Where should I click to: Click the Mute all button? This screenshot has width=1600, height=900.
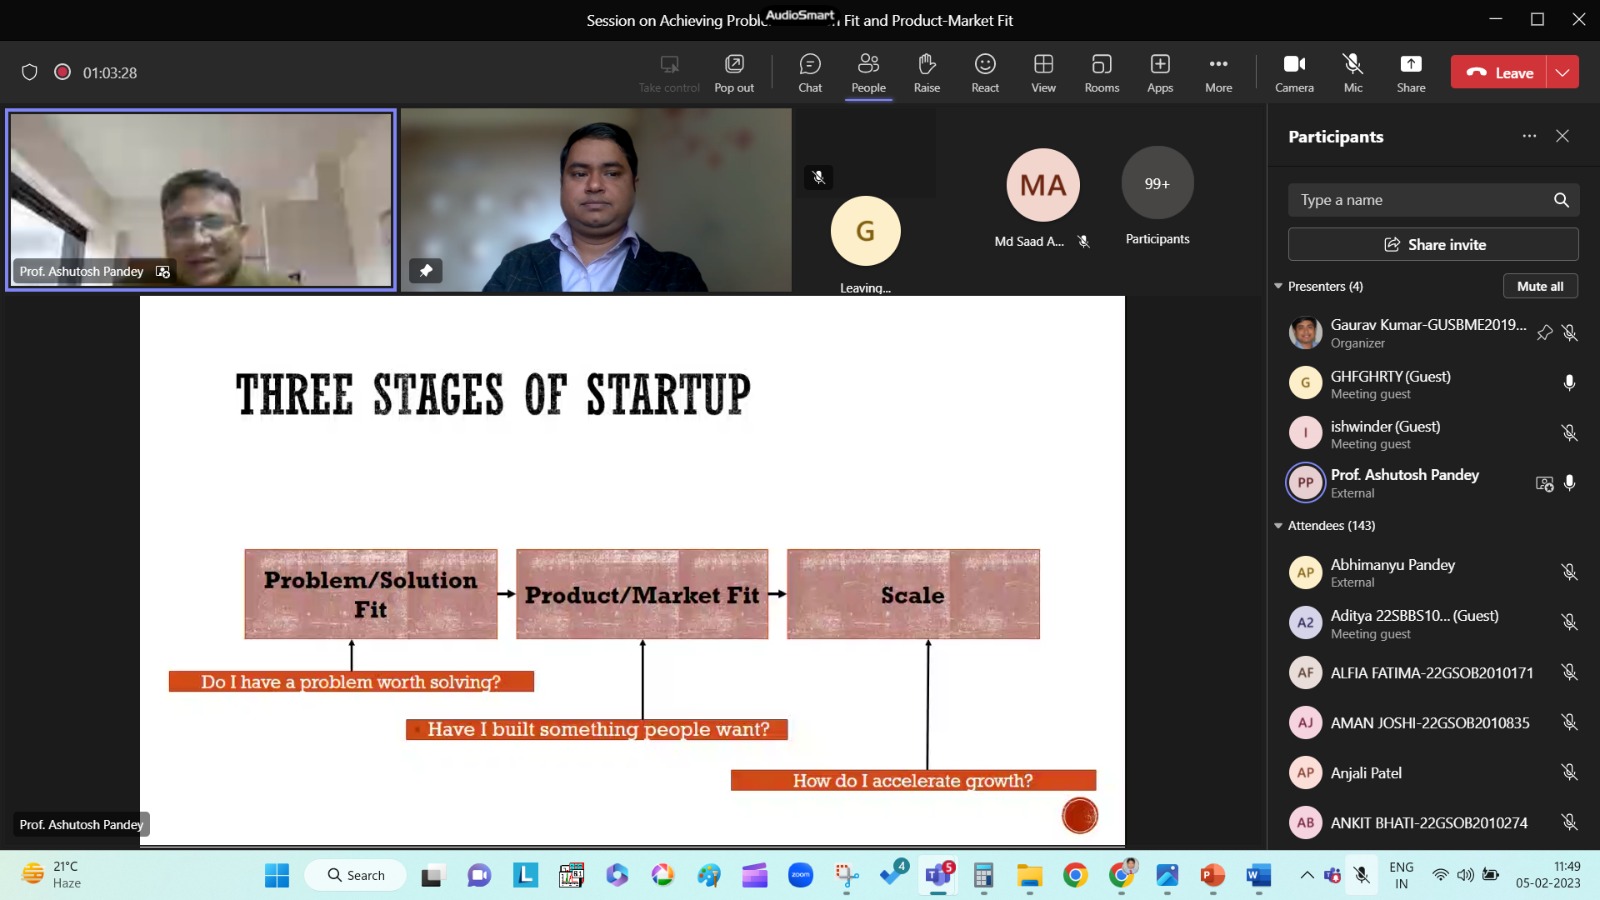point(1540,286)
